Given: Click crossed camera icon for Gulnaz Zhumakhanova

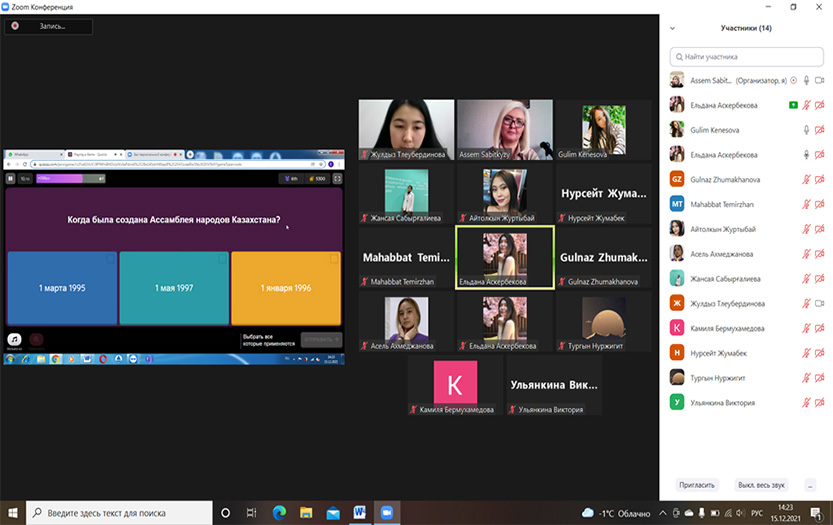Looking at the screenshot, I should tap(819, 179).
